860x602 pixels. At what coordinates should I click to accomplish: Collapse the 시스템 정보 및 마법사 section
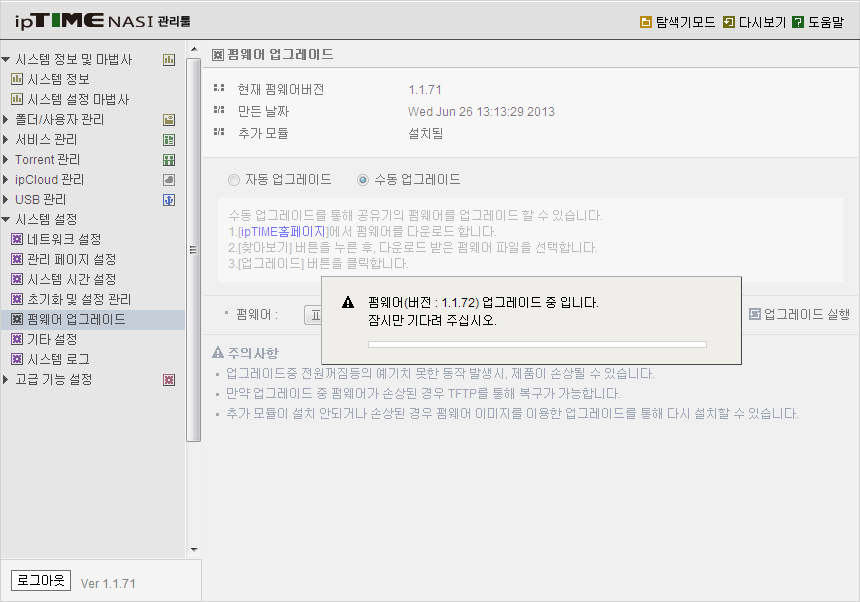click(6, 59)
